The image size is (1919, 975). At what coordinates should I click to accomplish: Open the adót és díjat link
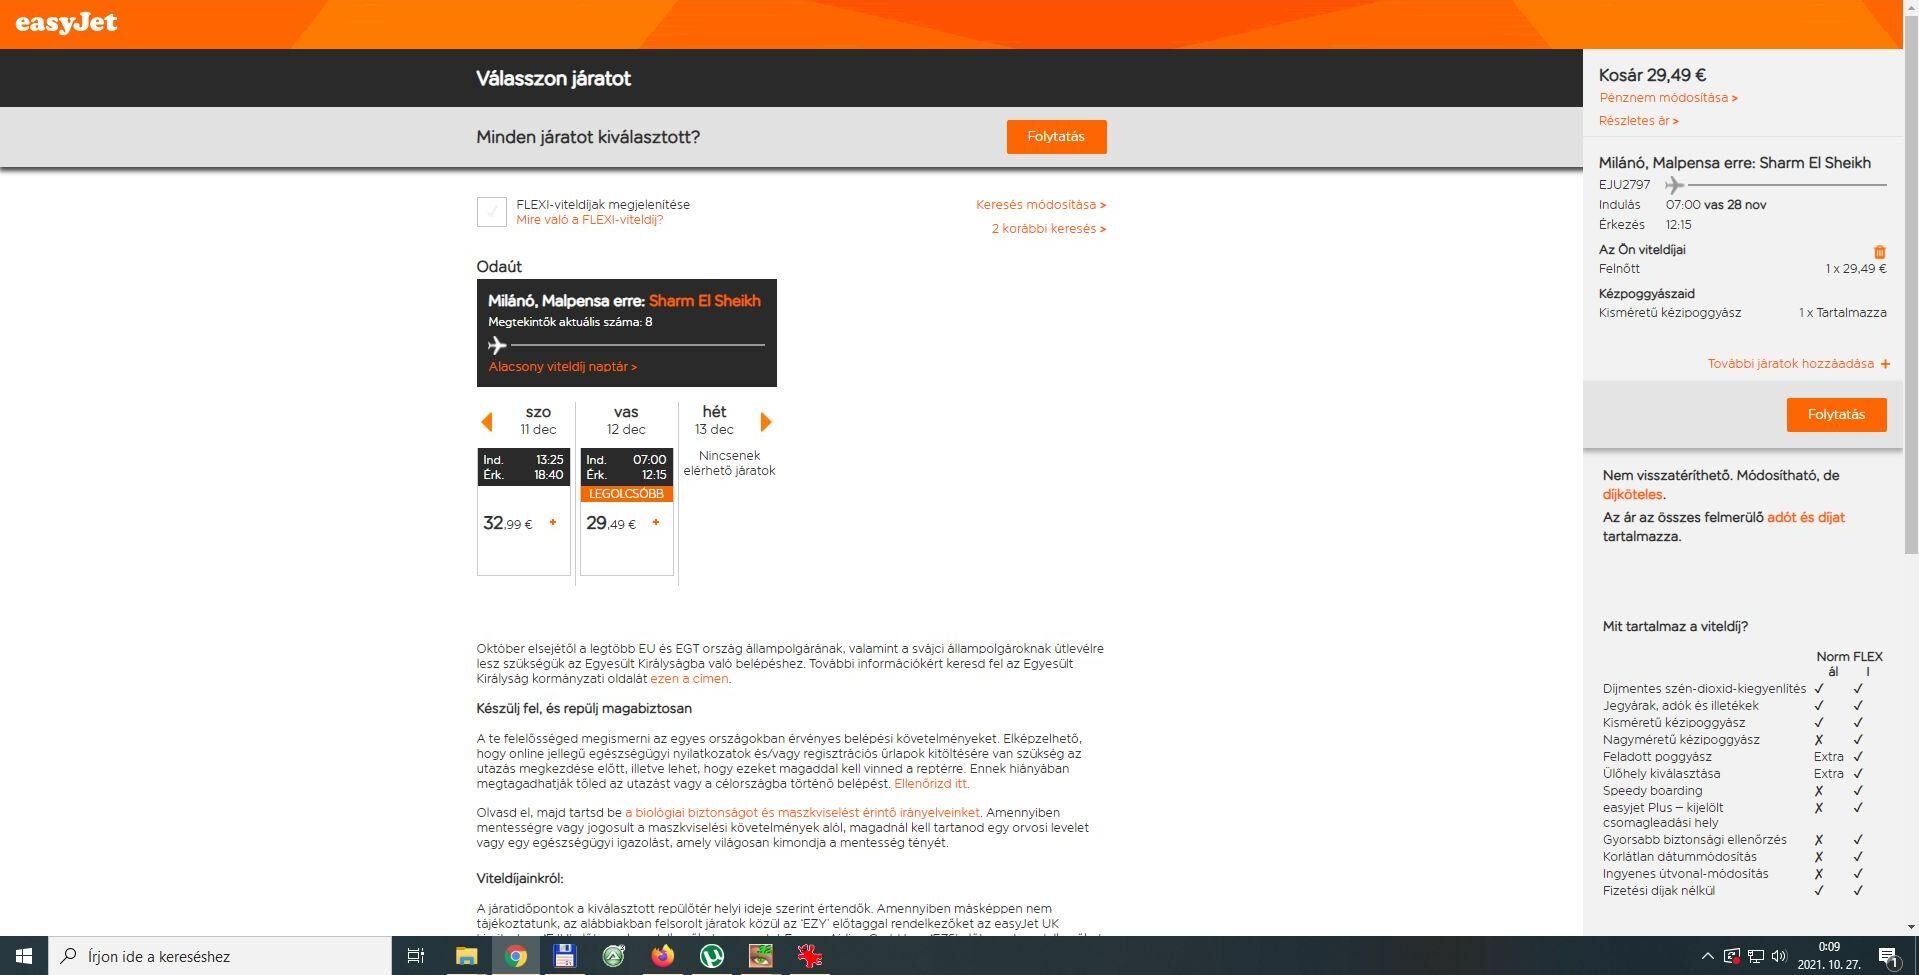point(1805,518)
